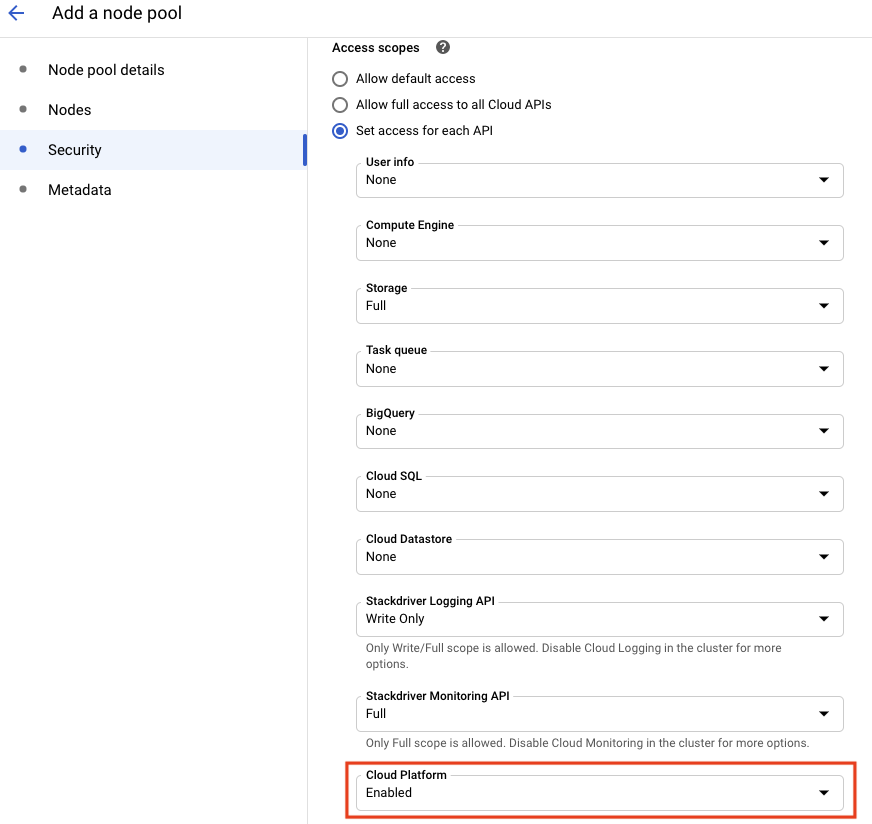Open the BigQuery scope dropdown

point(599,431)
